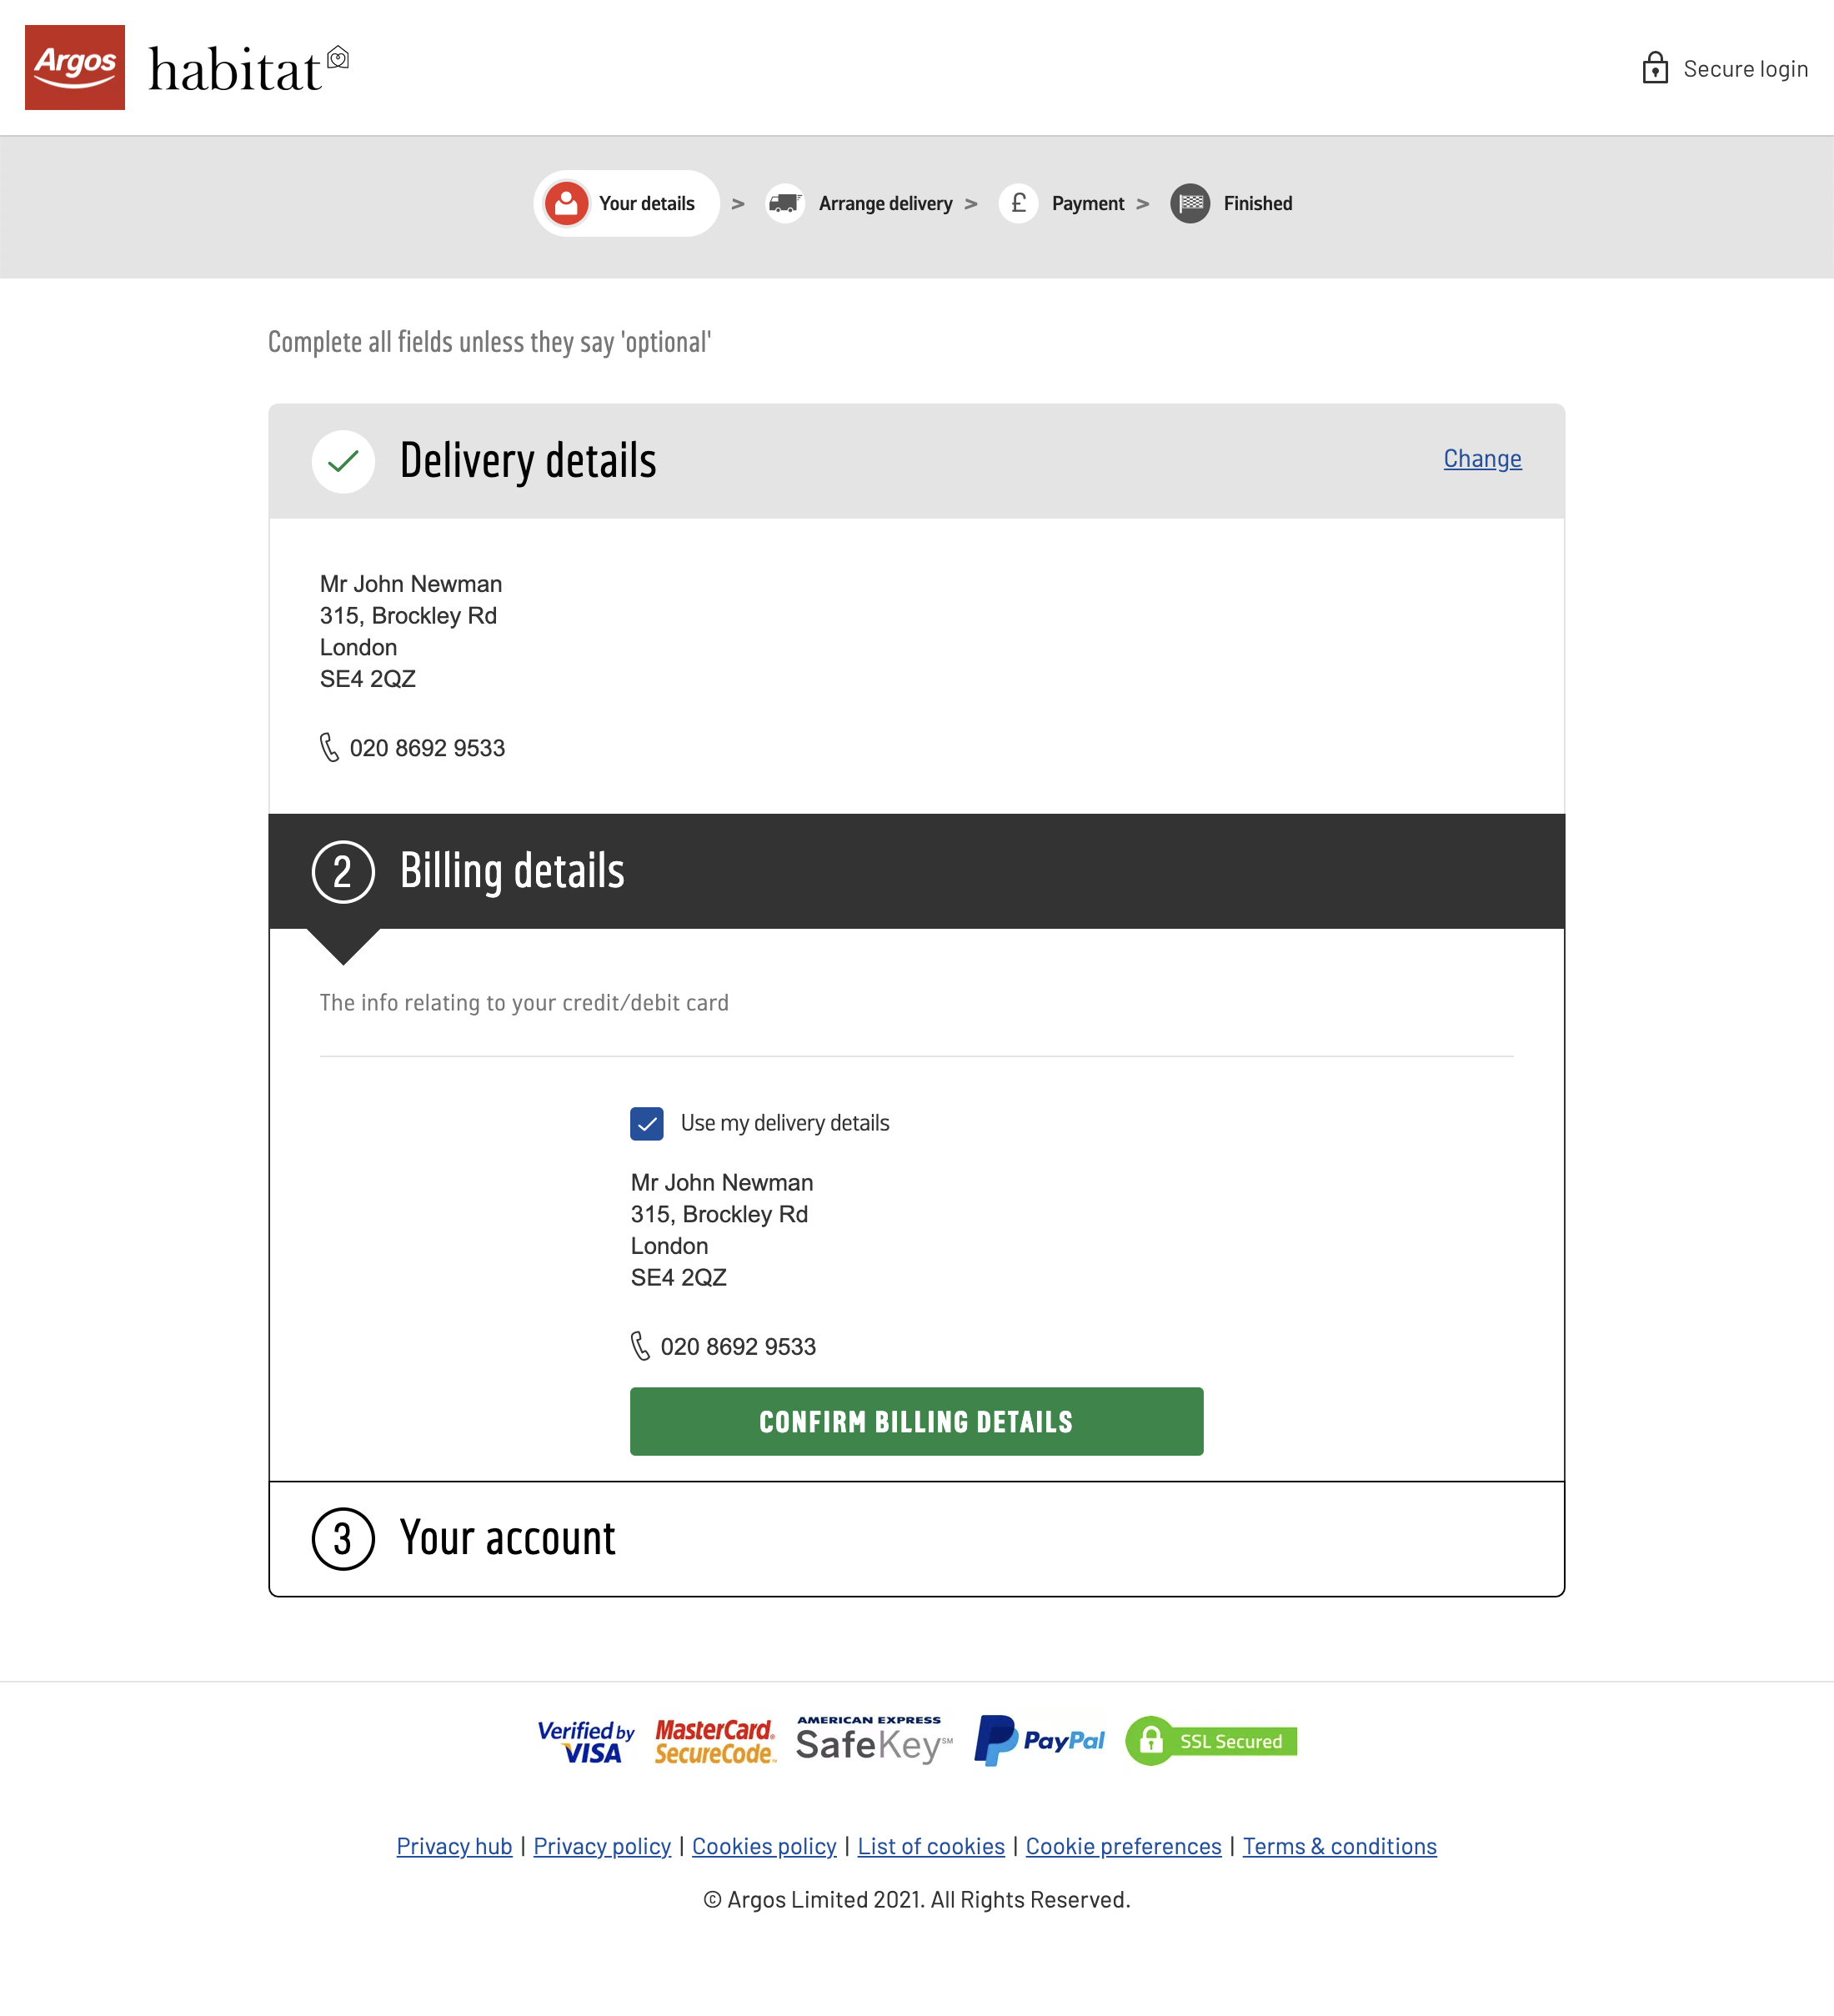Open step 2 numbered circle
Screen dimensions: 1834x2016
(x=343, y=870)
